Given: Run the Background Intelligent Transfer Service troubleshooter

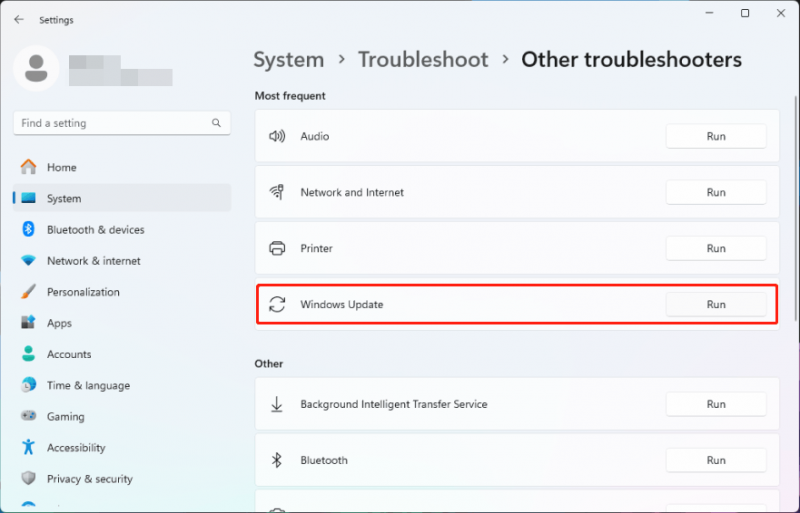Looking at the screenshot, I should [x=716, y=404].
